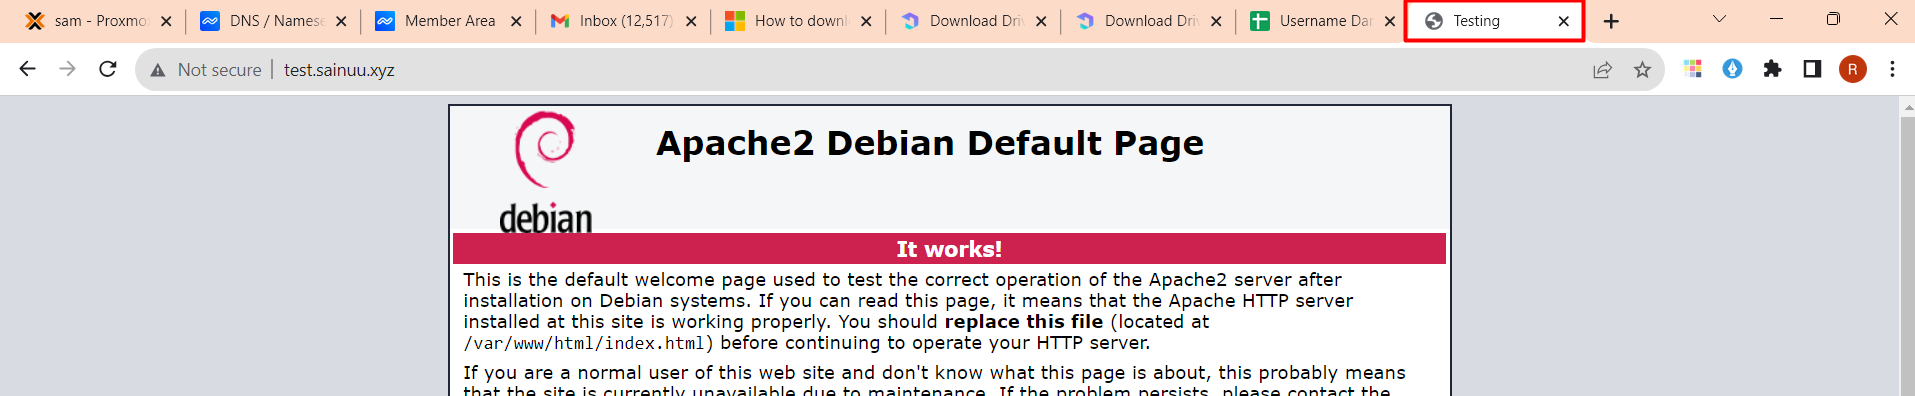
Task: Switch to the sam - Proxmox tab
Action: tap(99, 21)
